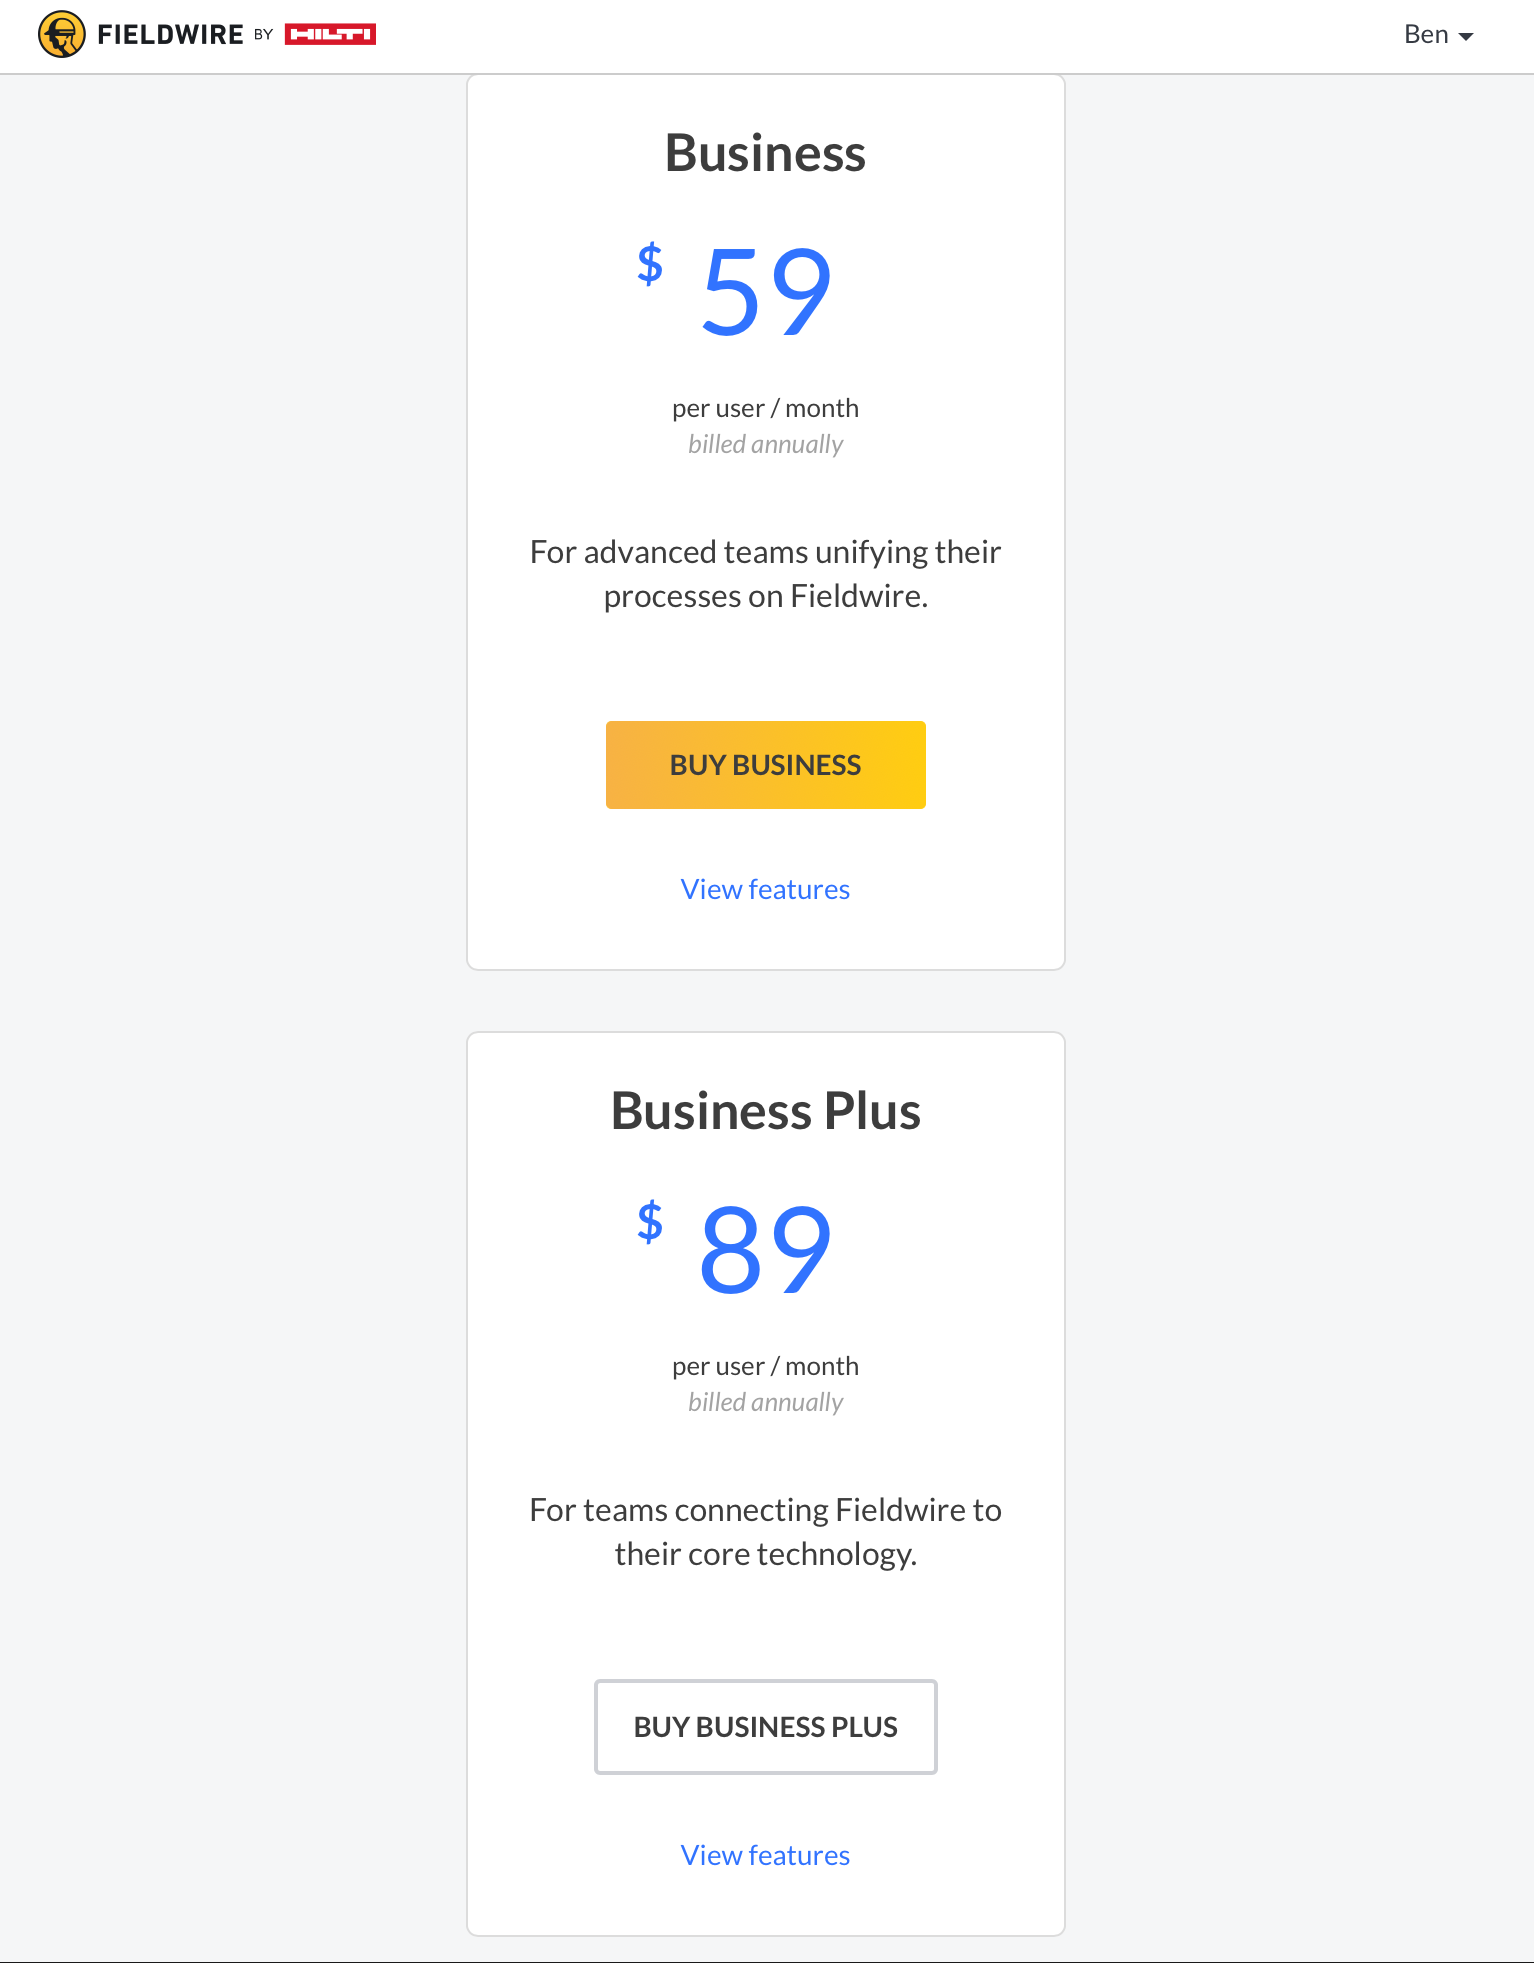Open the Ben user menu

1438,35
